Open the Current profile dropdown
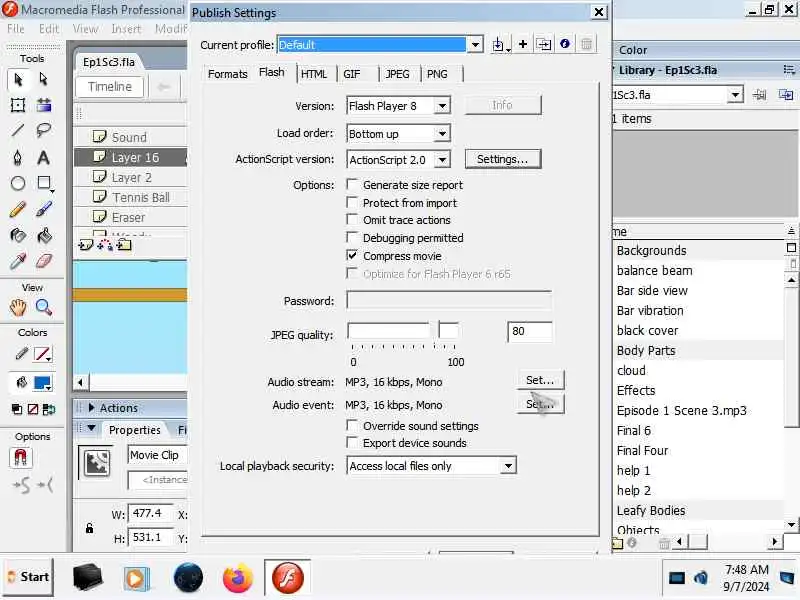This screenshot has width=800, height=600. click(475, 45)
